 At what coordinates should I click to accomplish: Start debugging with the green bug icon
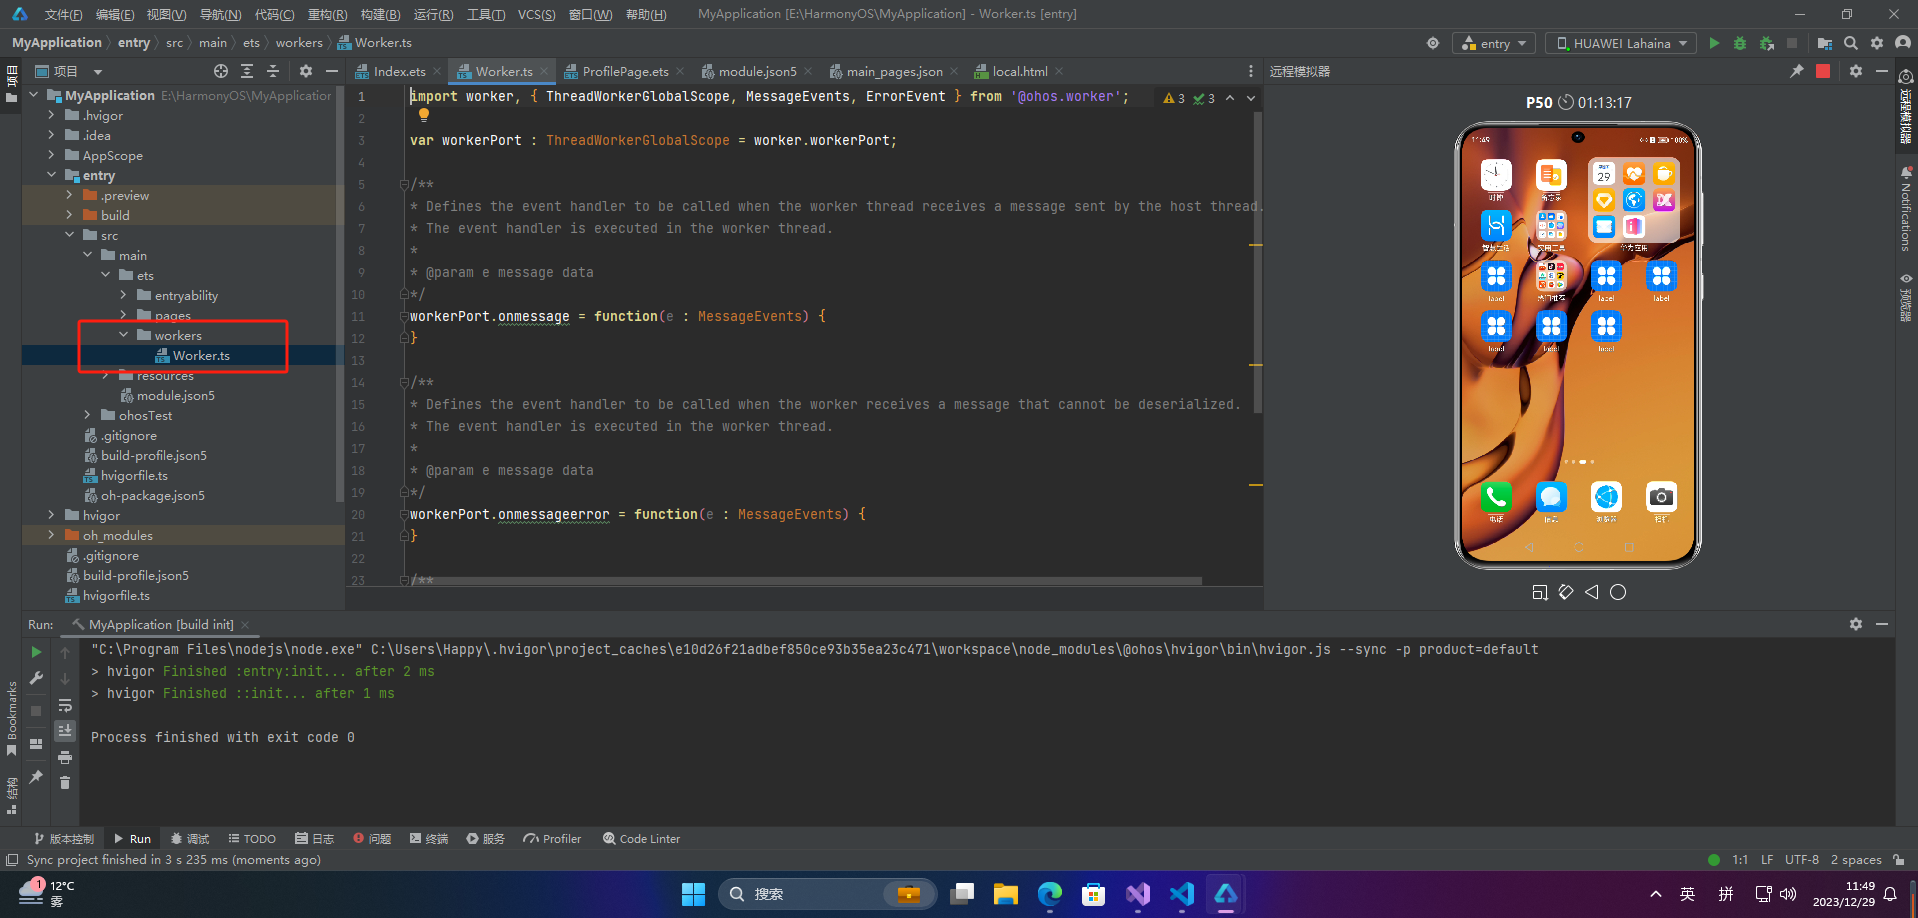[1740, 43]
